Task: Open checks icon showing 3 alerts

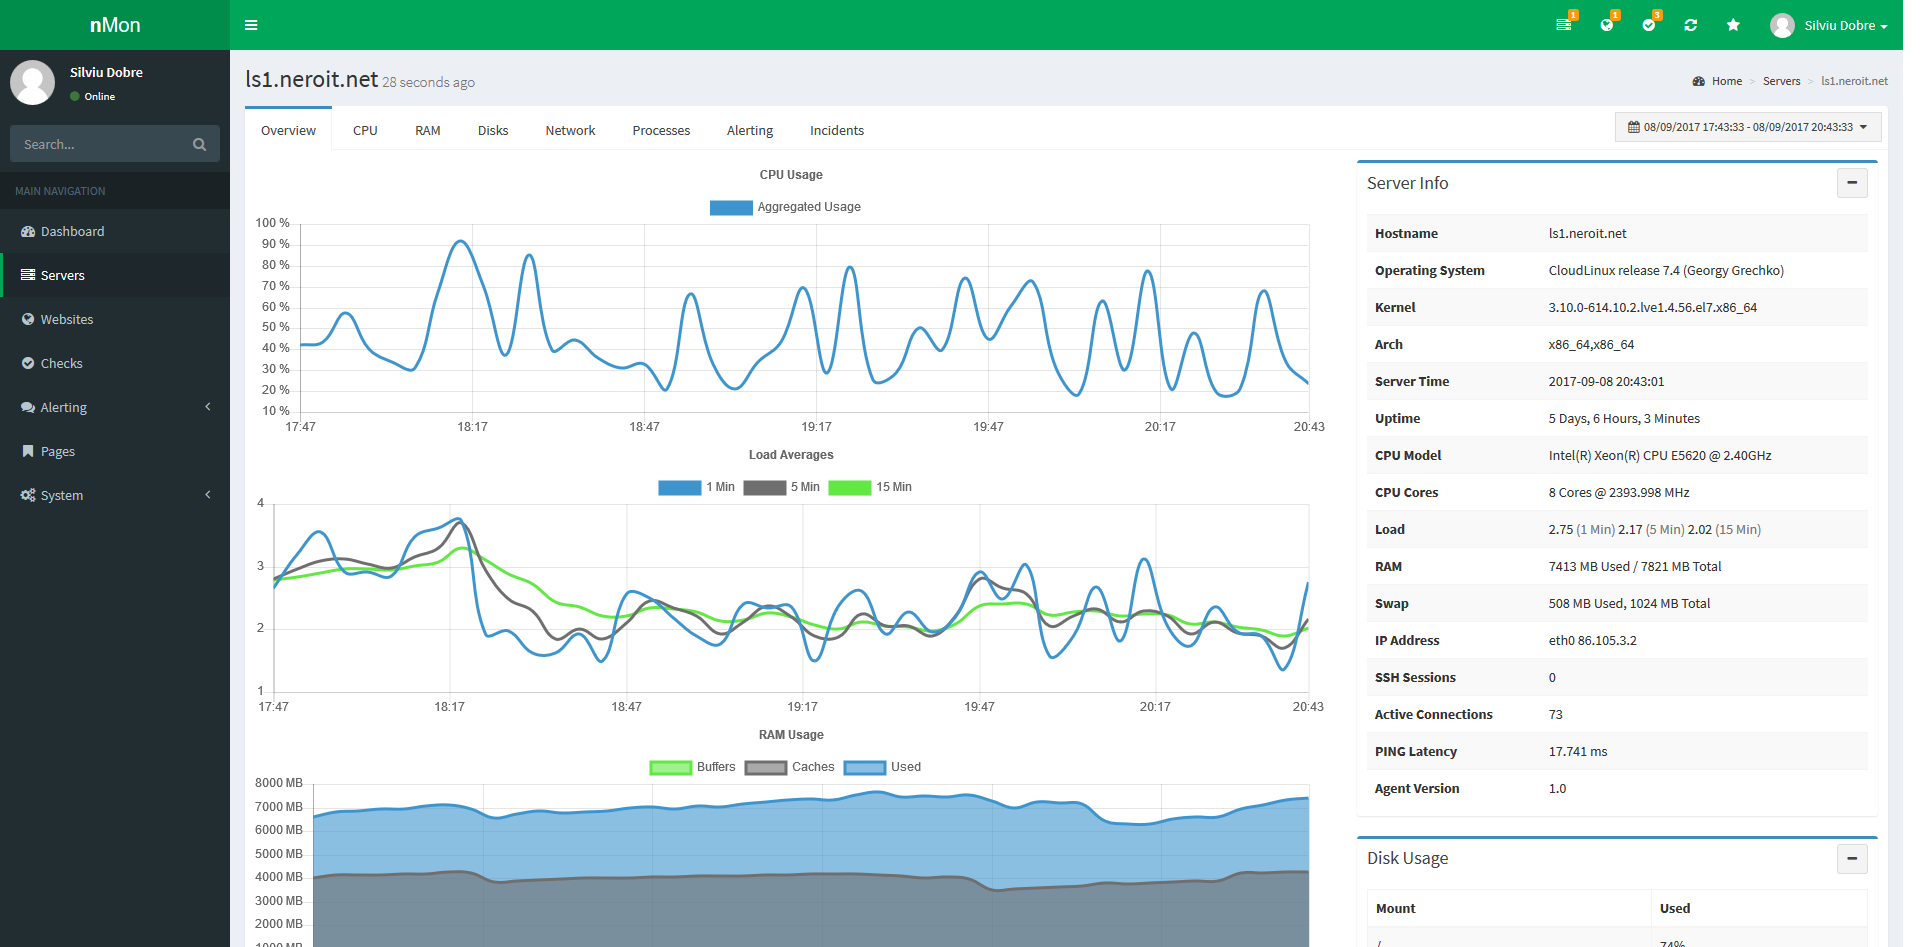Action: (1649, 25)
